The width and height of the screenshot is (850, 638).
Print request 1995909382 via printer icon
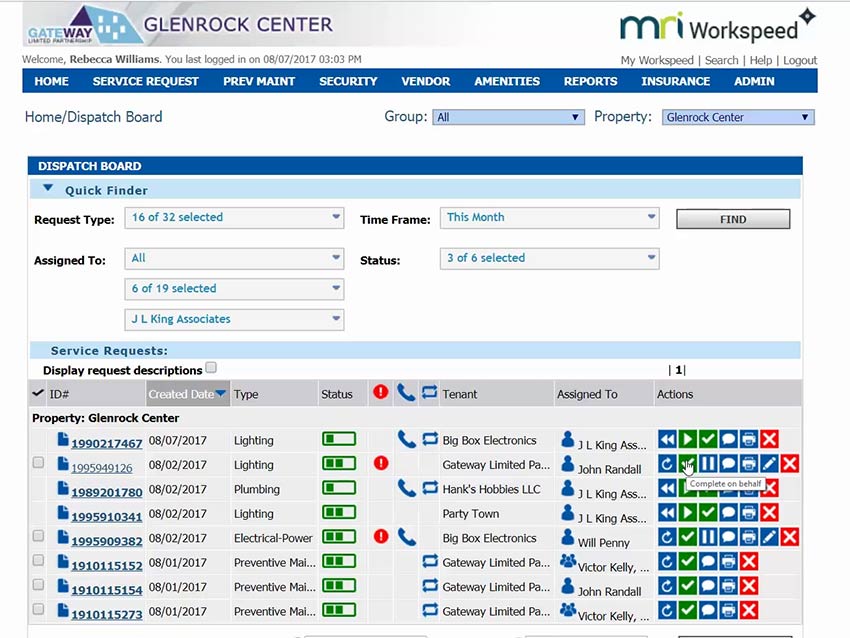click(749, 537)
